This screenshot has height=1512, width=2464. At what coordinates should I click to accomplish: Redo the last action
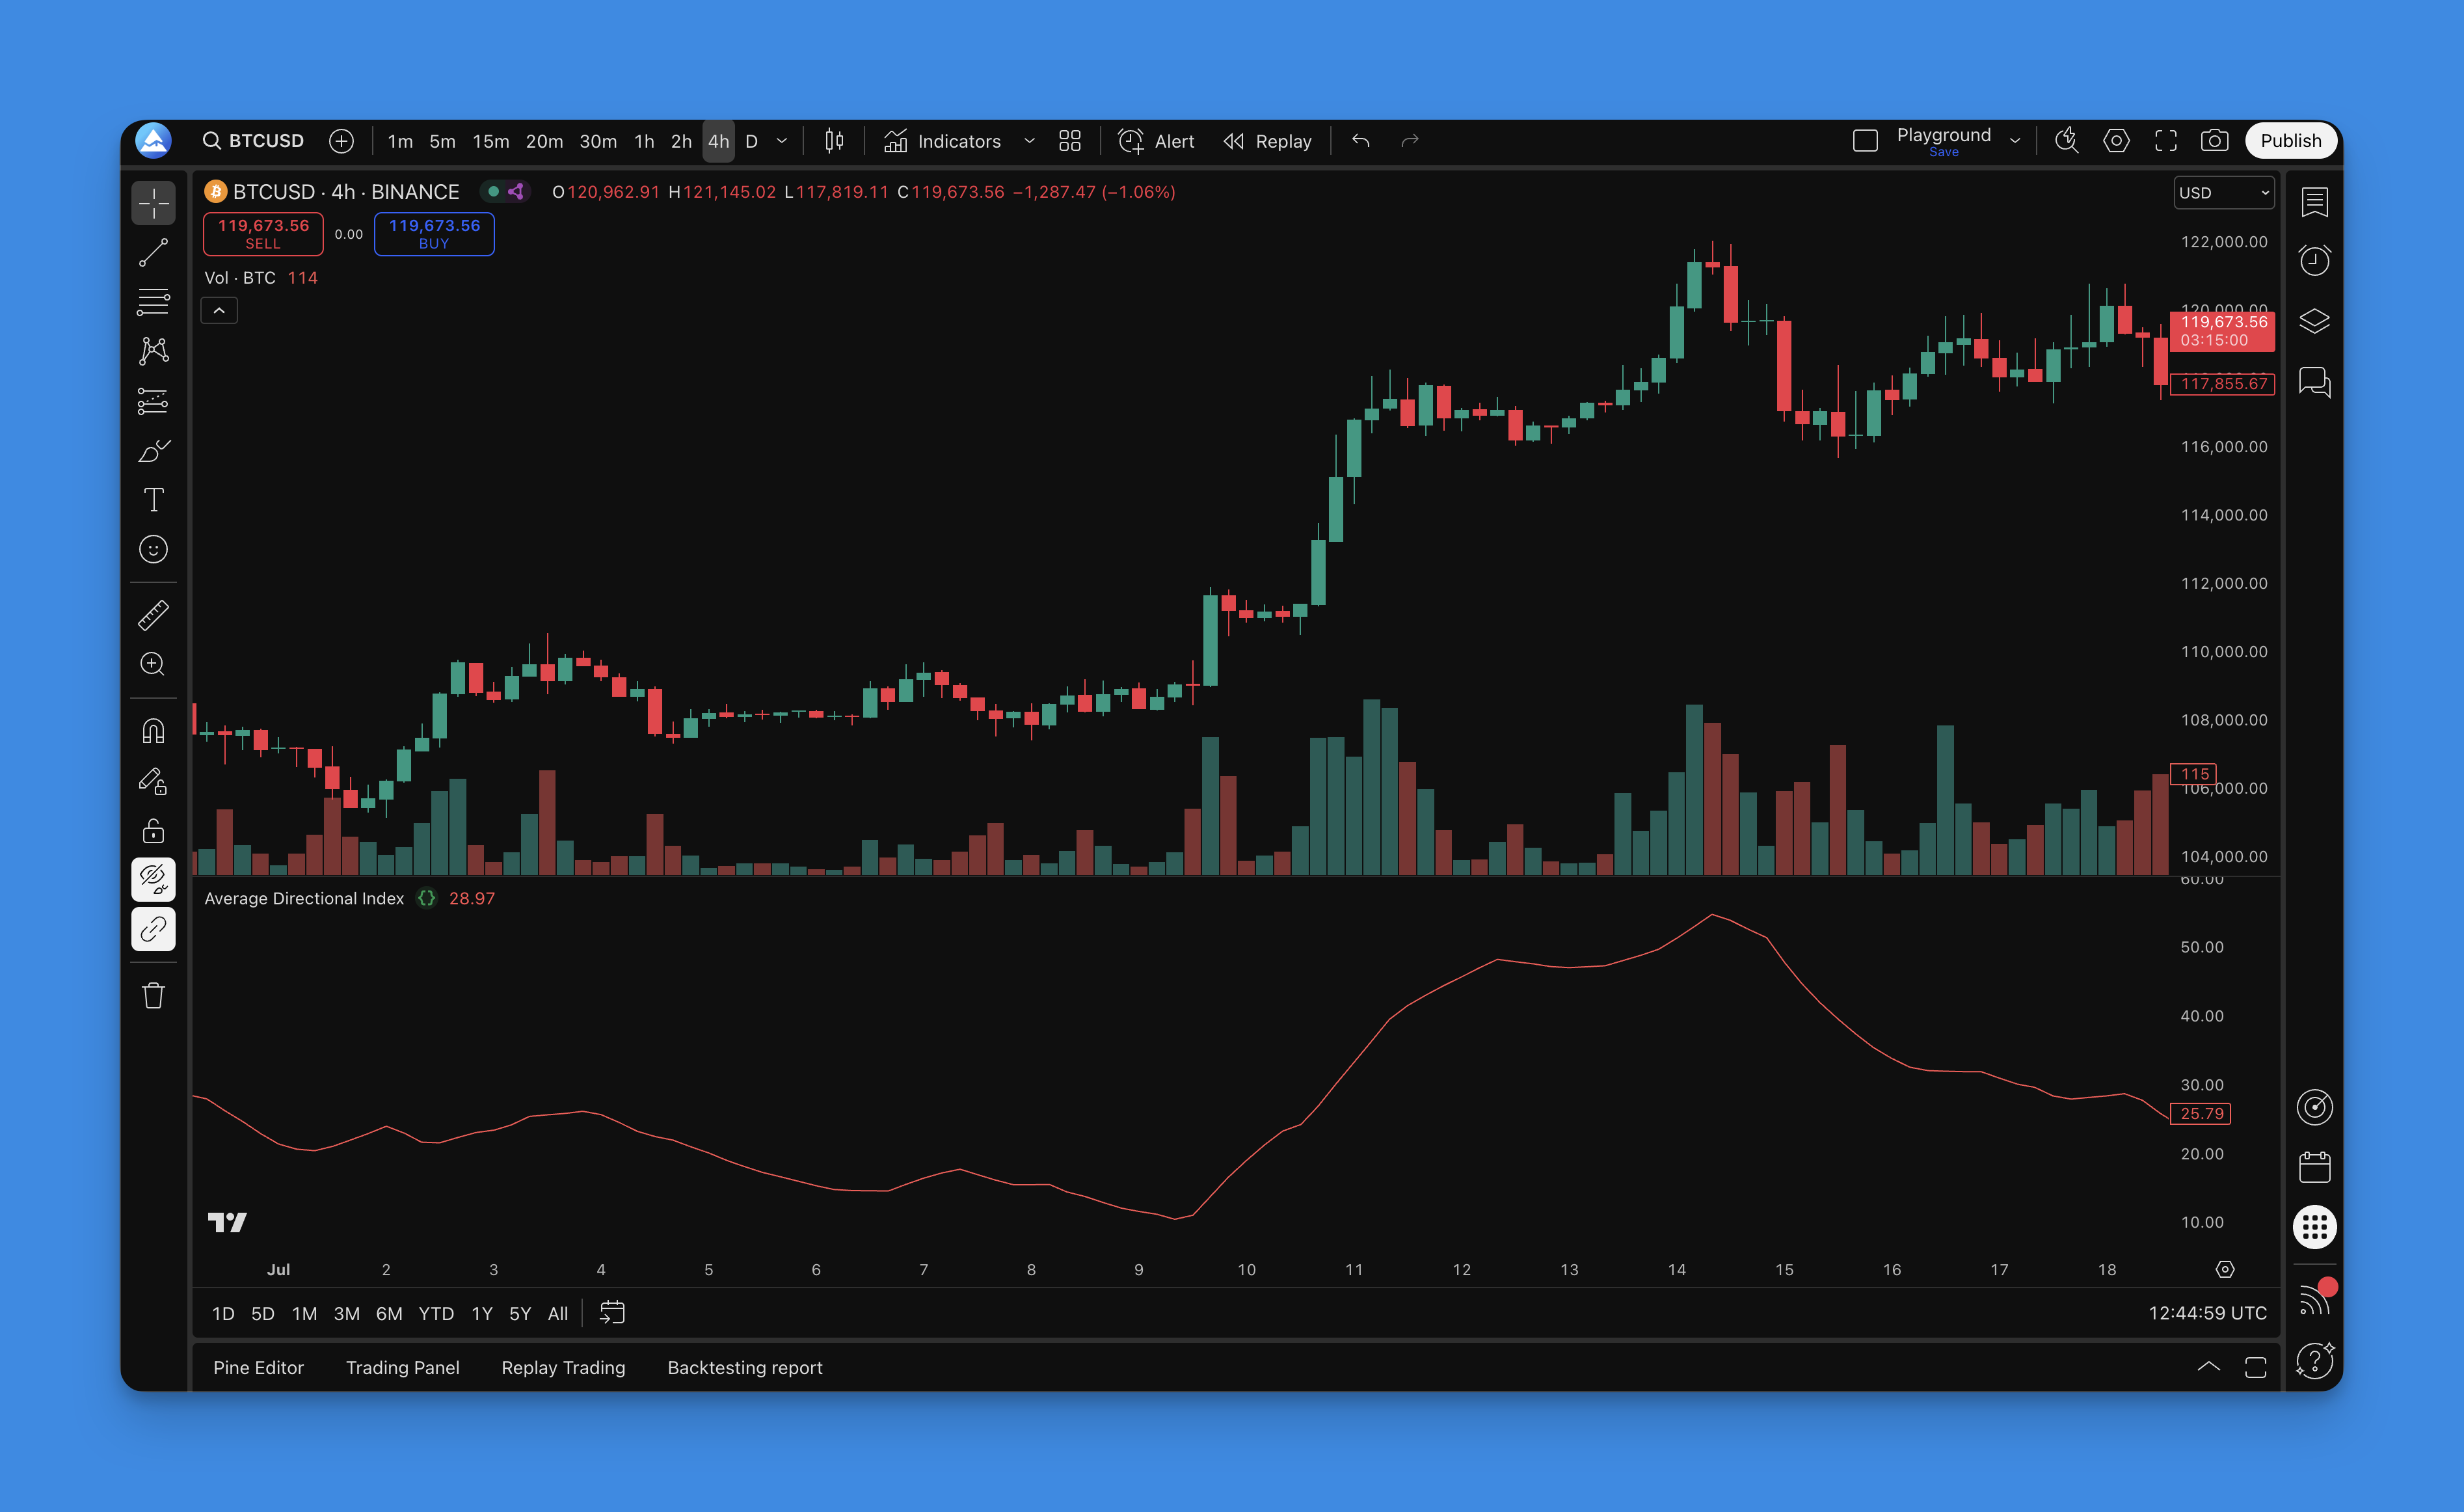coord(1410,141)
